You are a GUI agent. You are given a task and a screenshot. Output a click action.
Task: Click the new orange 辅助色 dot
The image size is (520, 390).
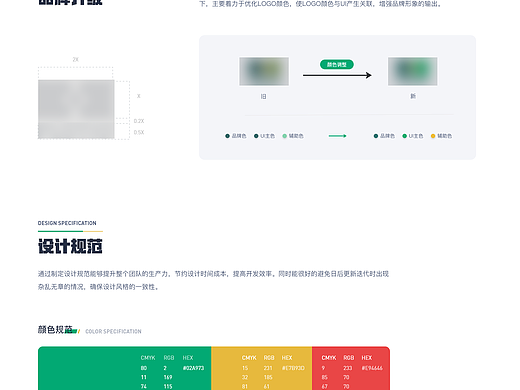(x=433, y=136)
